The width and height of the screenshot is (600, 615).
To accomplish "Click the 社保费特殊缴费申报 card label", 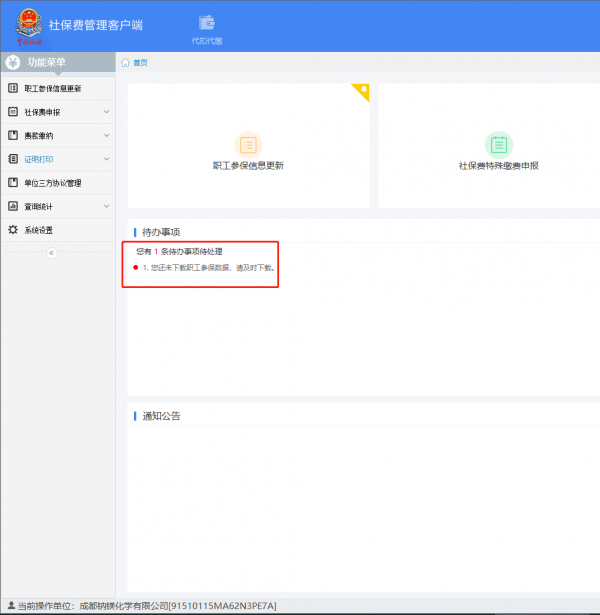I will coord(498,166).
